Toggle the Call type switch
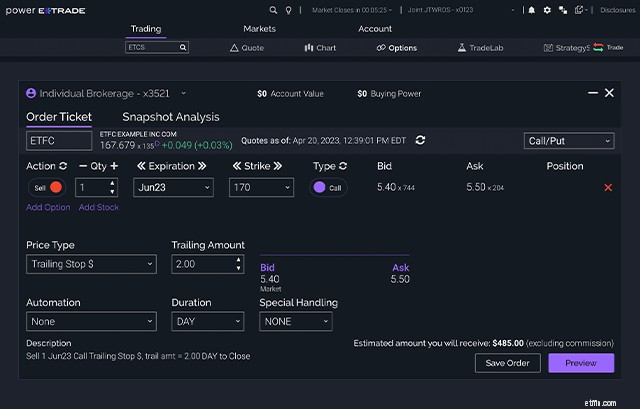The image size is (640, 409). [328, 188]
